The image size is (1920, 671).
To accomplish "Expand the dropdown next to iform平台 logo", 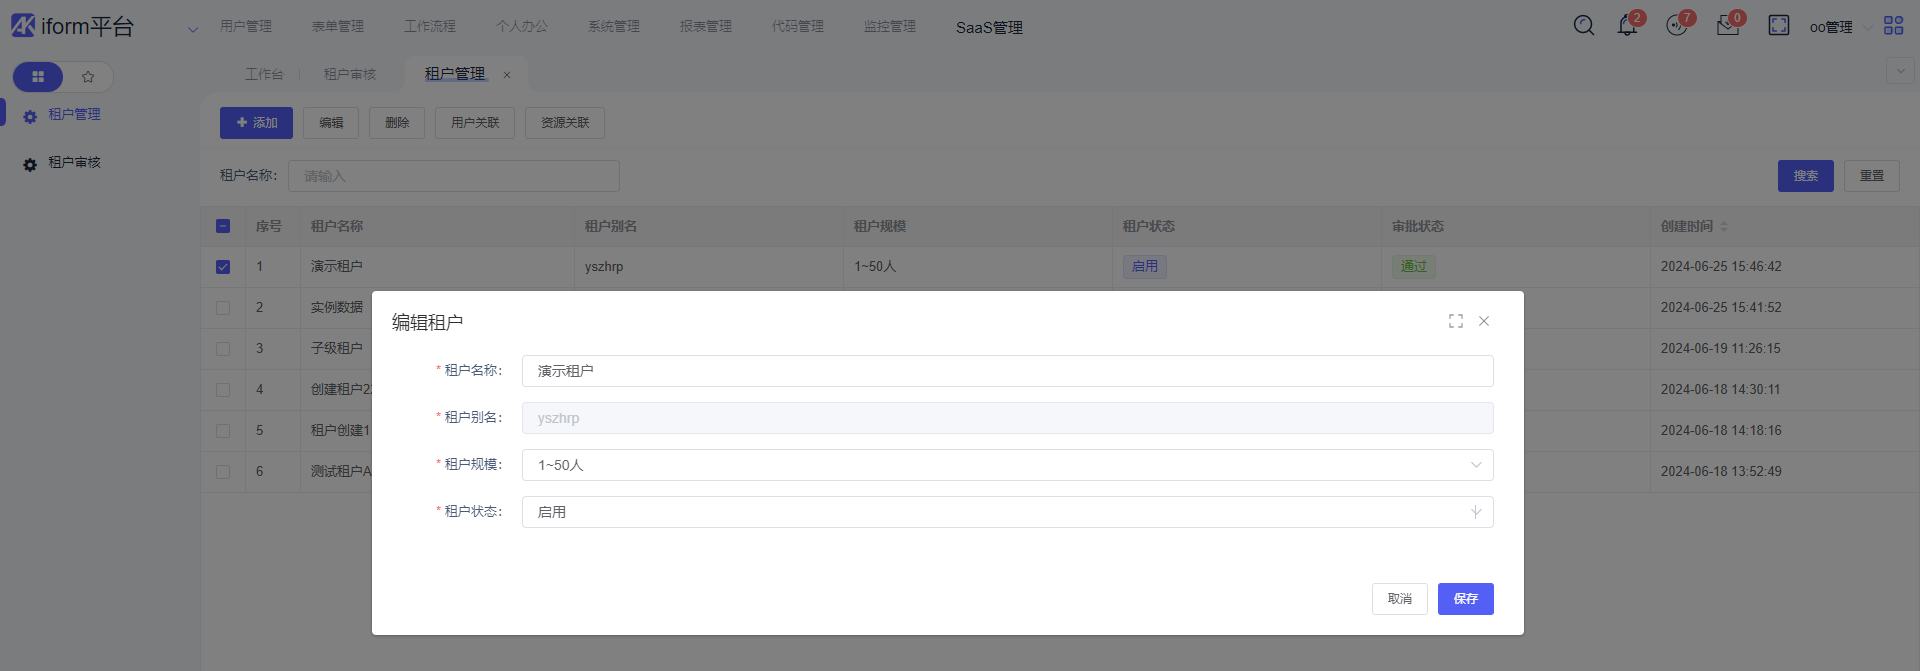I will click(x=193, y=29).
